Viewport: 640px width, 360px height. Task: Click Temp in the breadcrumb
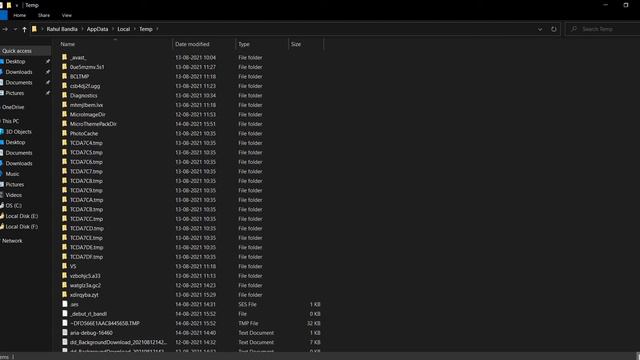pos(146,29)
